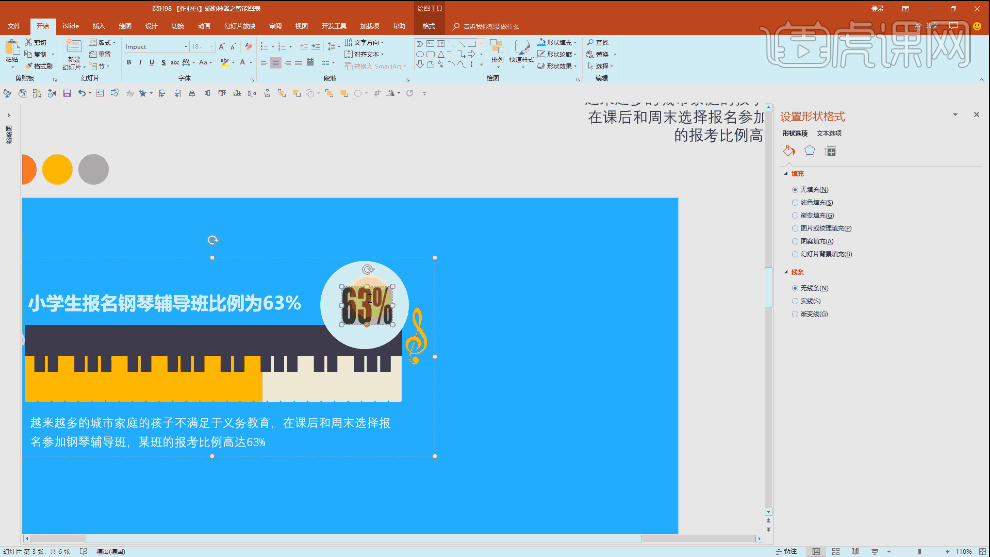
Task: Switch to the Effects pentagon icon tab
Action: click(x=809, y=151)
